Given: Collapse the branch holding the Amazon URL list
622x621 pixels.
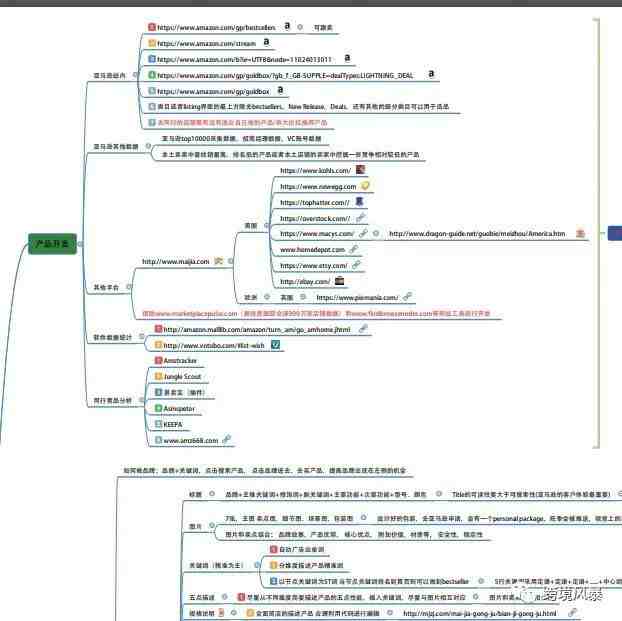Looking at the screenshot, I should point(135,75).
